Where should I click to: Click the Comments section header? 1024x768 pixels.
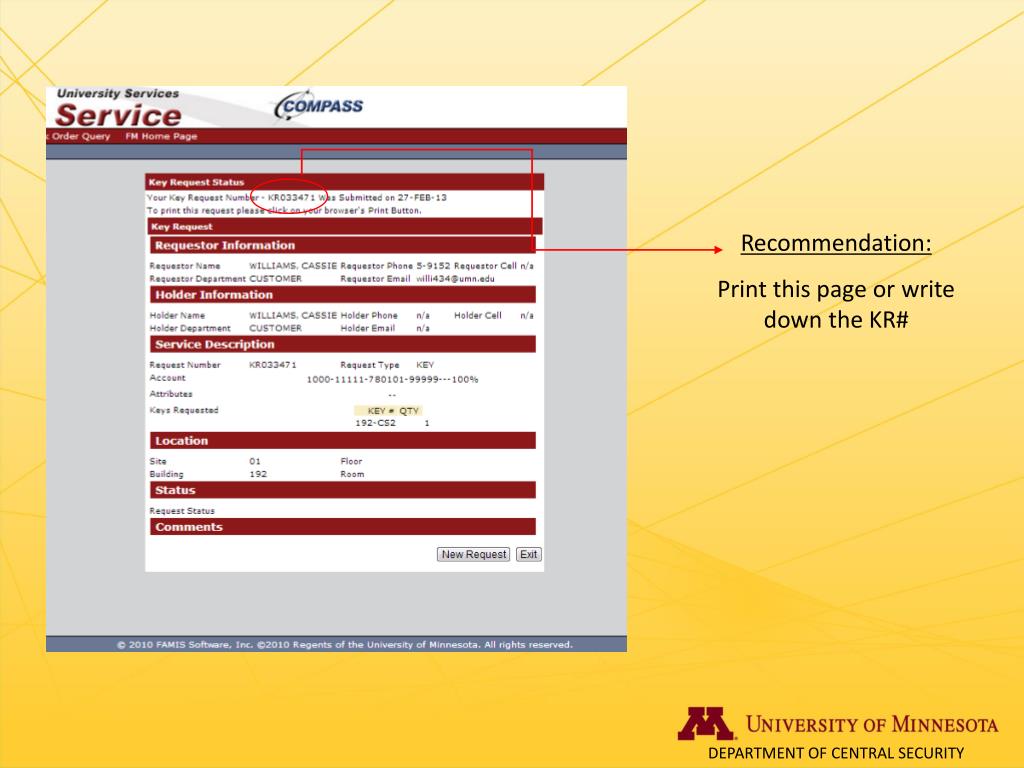[343, 527]
